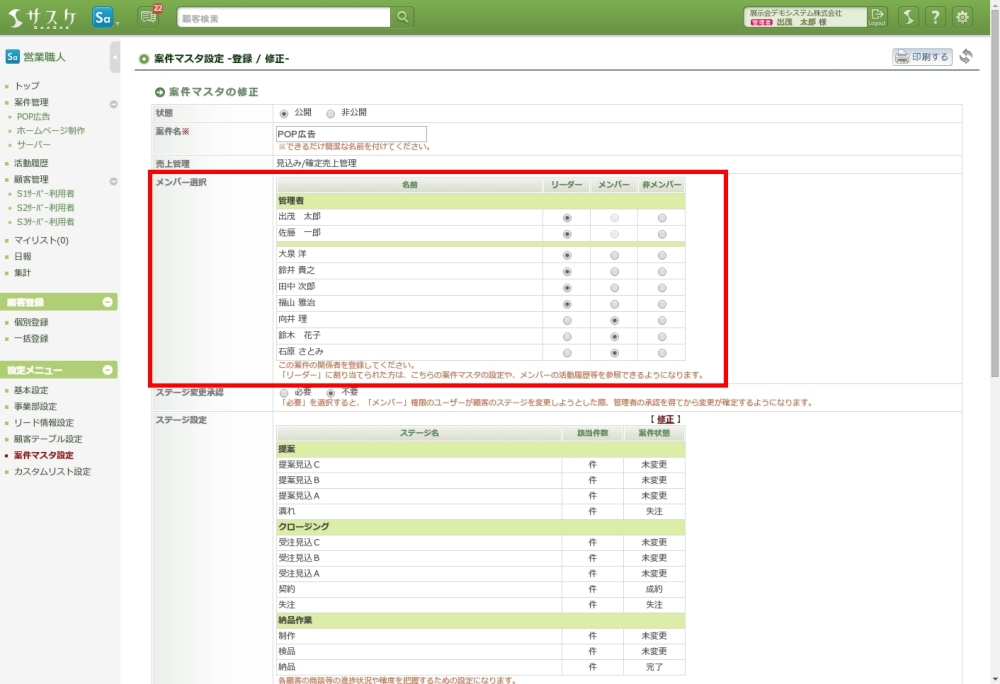Click the 提案見込C stage row

pyautogui.click(x=481, y=465)
